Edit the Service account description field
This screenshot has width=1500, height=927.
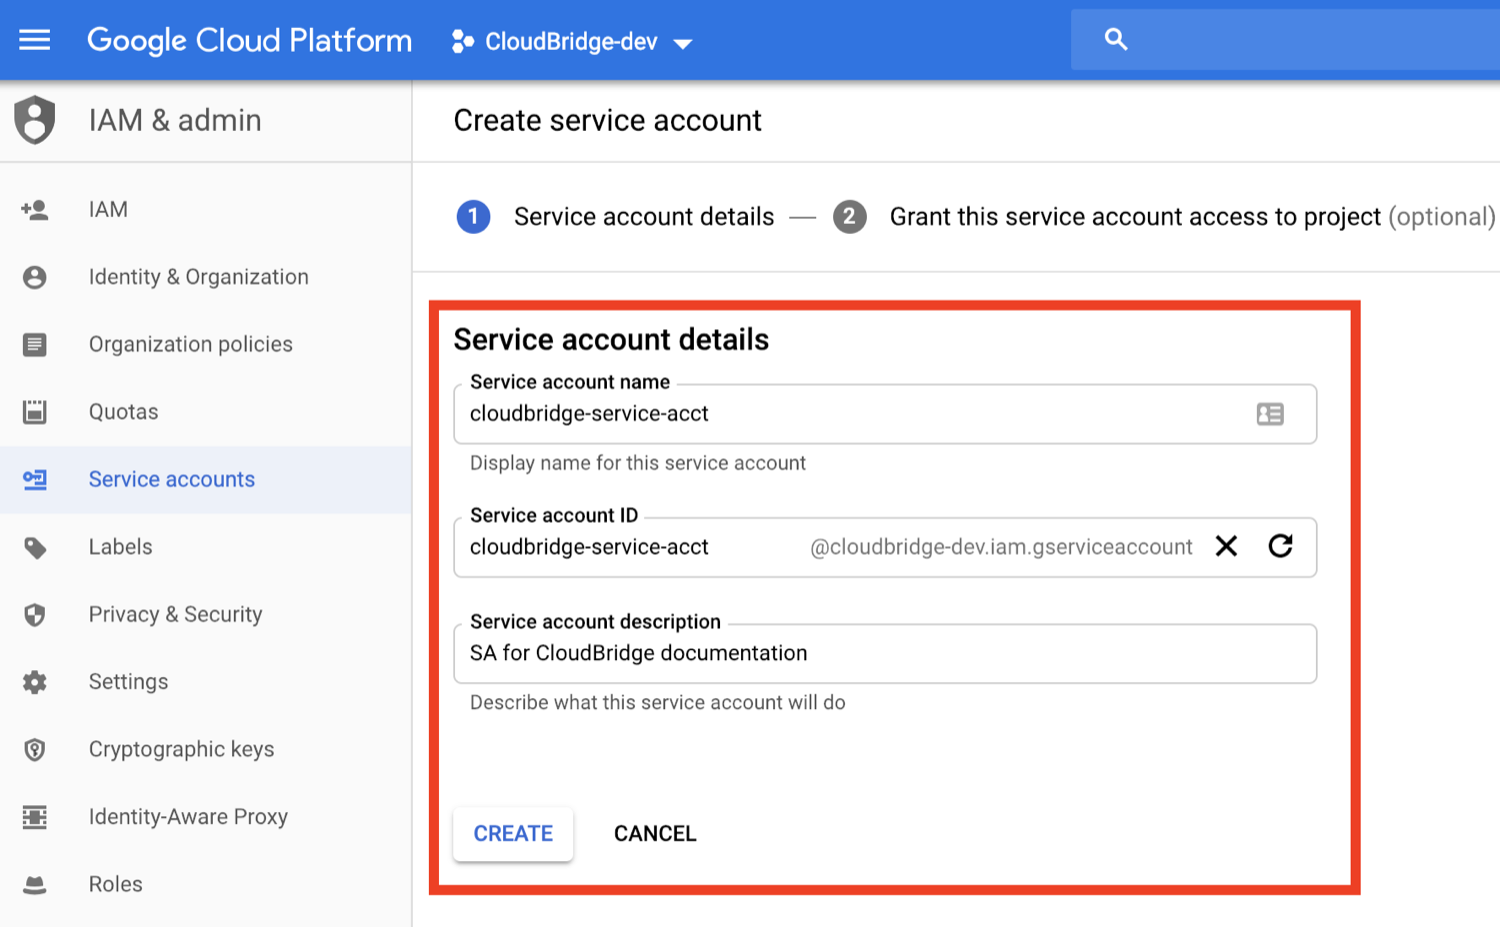pos(885,654)
